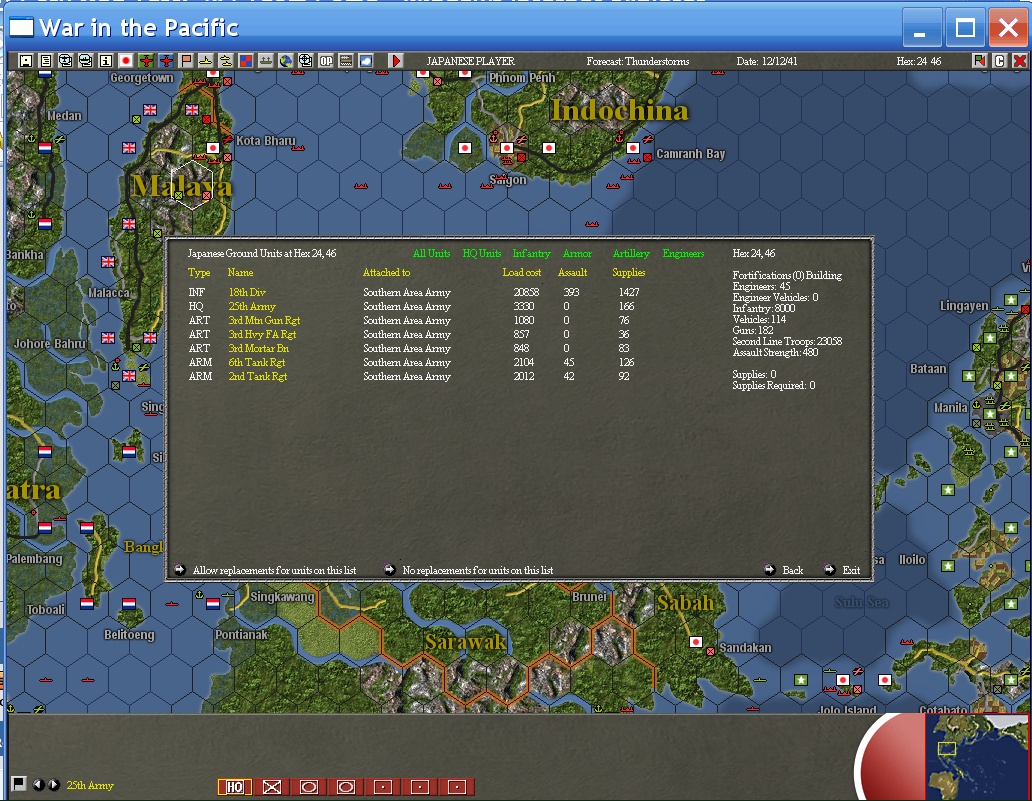Sort by the Load cost column header
The image size is (1032, 801).
pyautogui.click(x=522, y=272)
